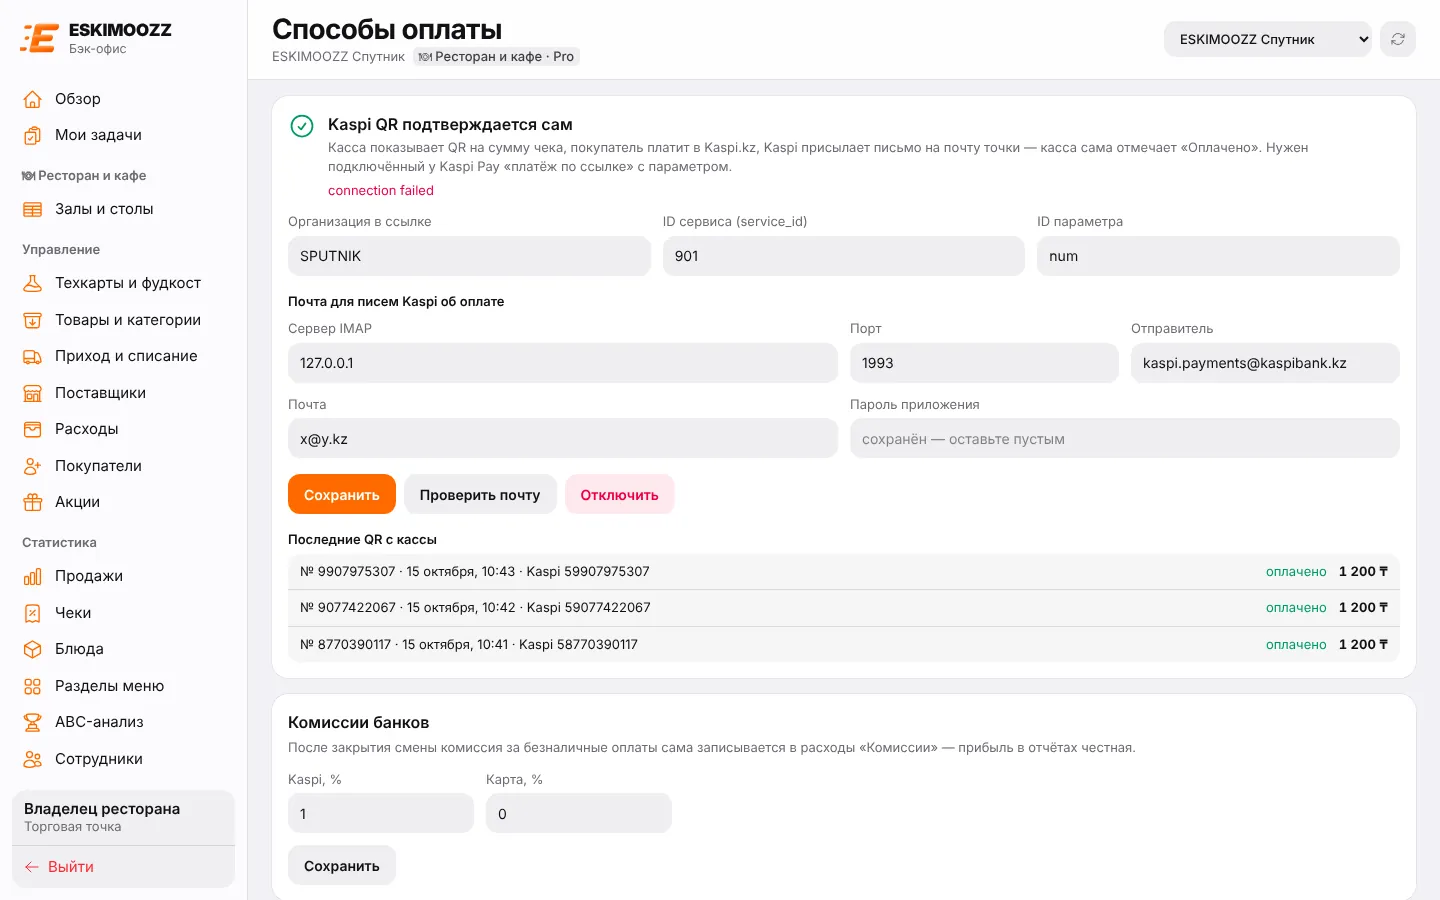Viewport: 1440px width, 900px height.
Task: Click the ESKIMOOZZ logo icon
Action: (39, 38)
